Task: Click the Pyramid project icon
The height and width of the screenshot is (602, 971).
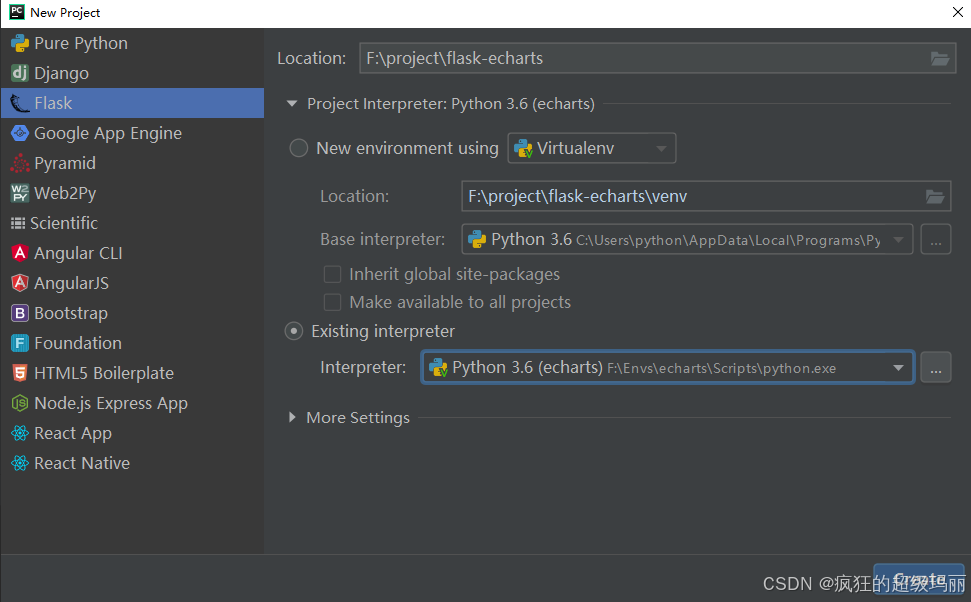Action: pos(20,163)
